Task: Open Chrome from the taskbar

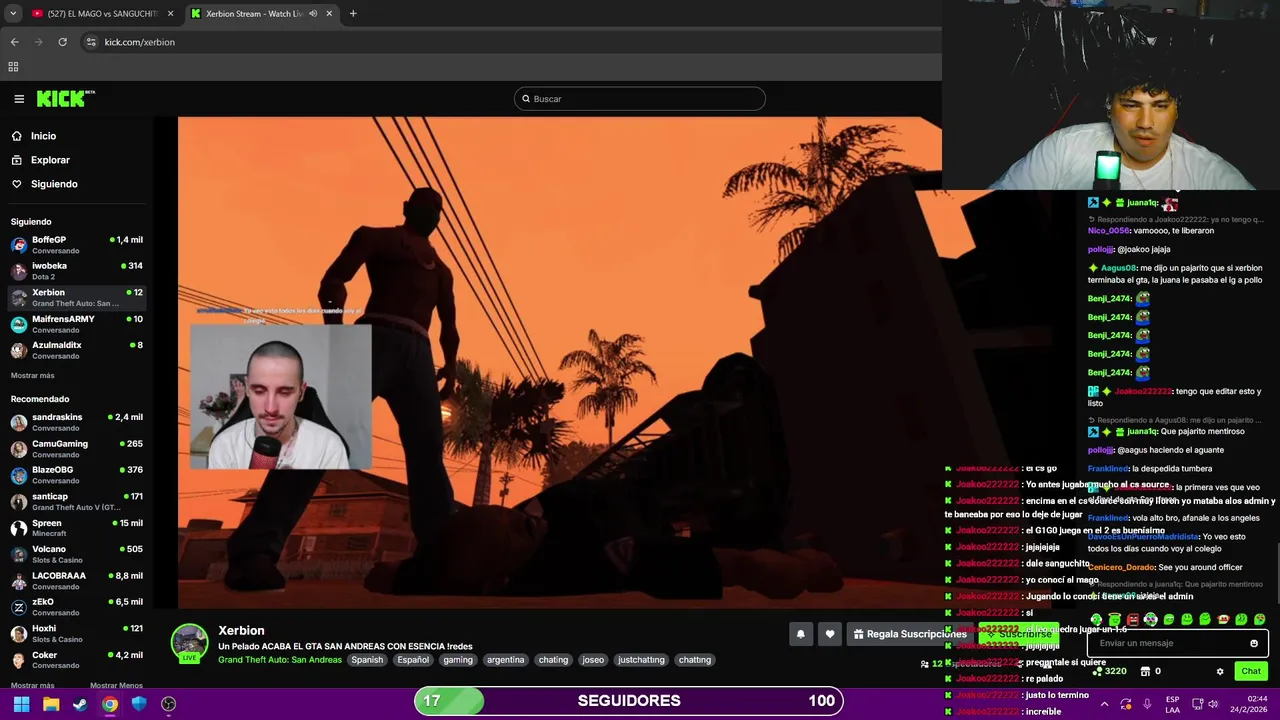Action: coord(110,704)
